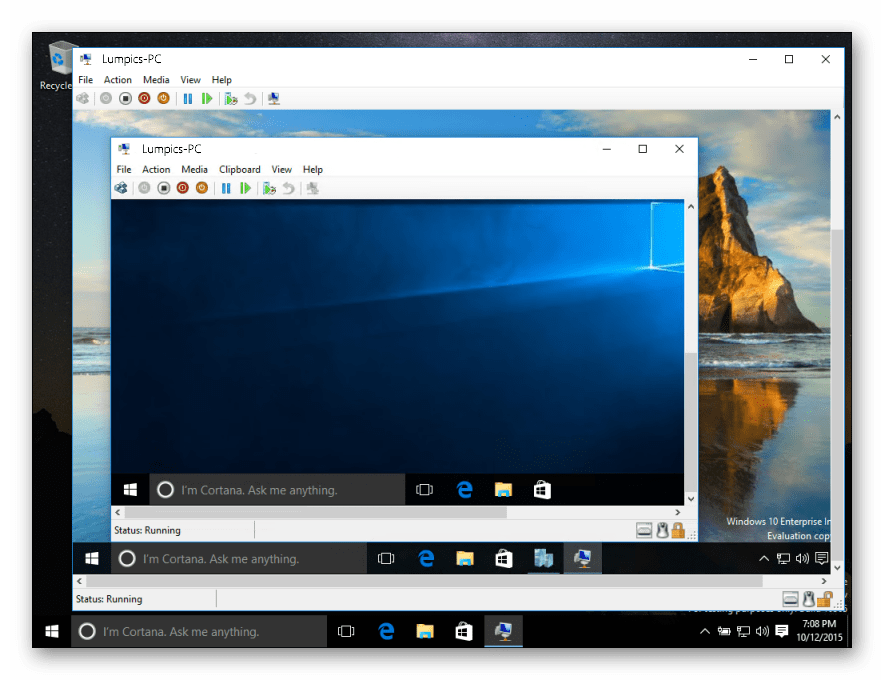Open the Clipboard menu of the inner VM window
This screenshot has height=680, width=884.
click(240, 169)
